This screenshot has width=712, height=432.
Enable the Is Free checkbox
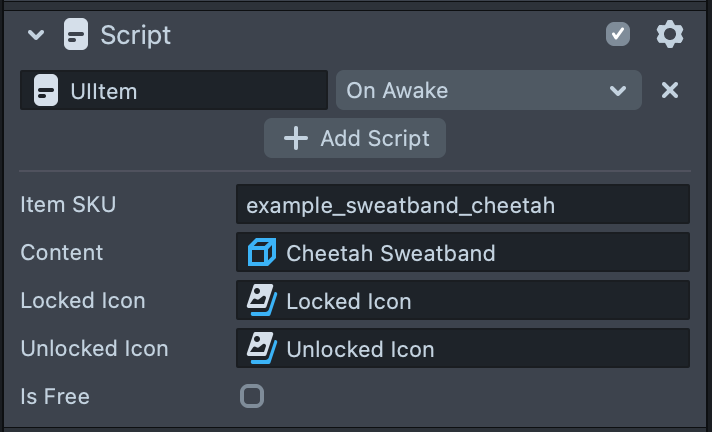(x=252, y=396)
